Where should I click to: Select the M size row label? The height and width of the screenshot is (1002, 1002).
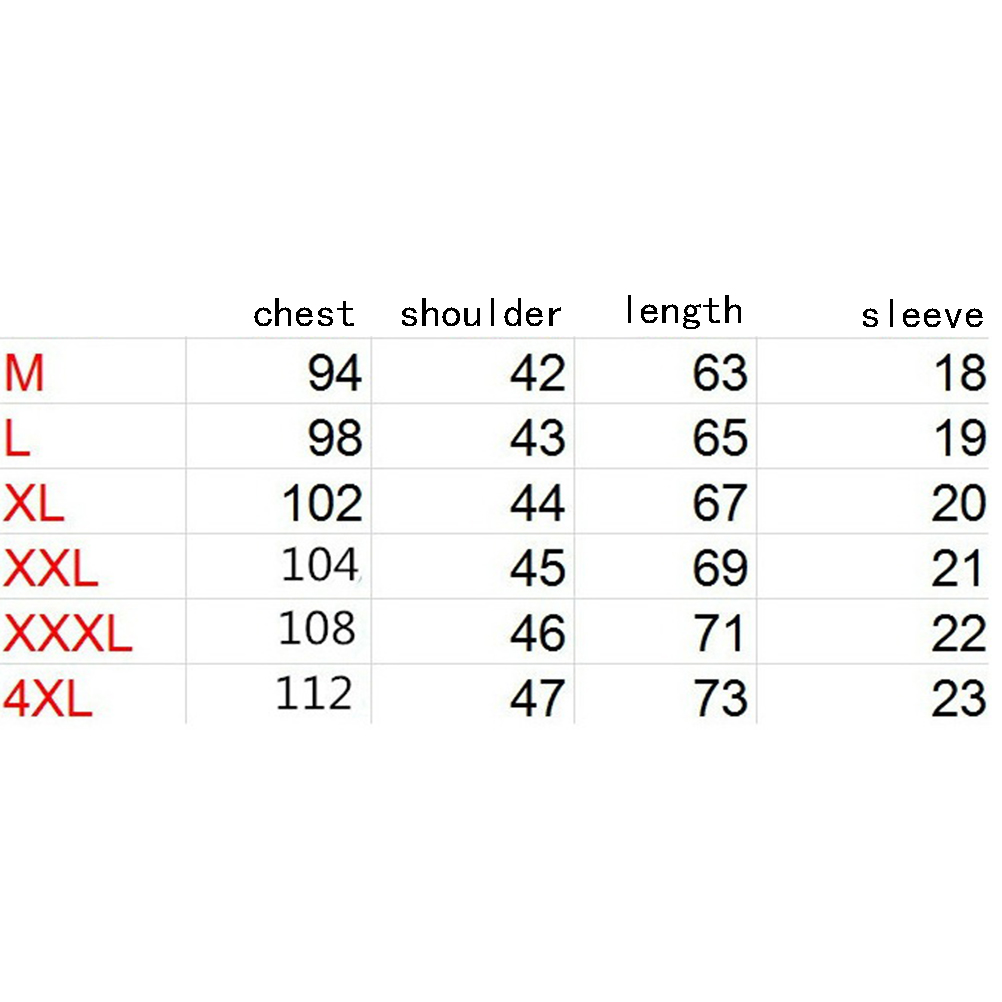pyautogui.click(x=25, y=373)
